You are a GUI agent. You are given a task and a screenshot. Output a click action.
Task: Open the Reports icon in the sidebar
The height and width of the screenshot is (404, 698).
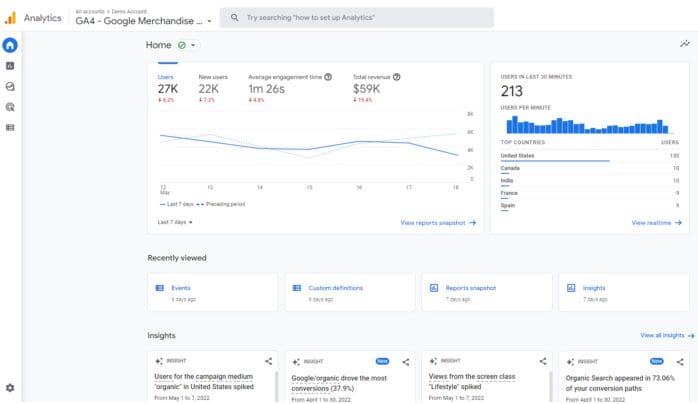click(x=10, y=66)
